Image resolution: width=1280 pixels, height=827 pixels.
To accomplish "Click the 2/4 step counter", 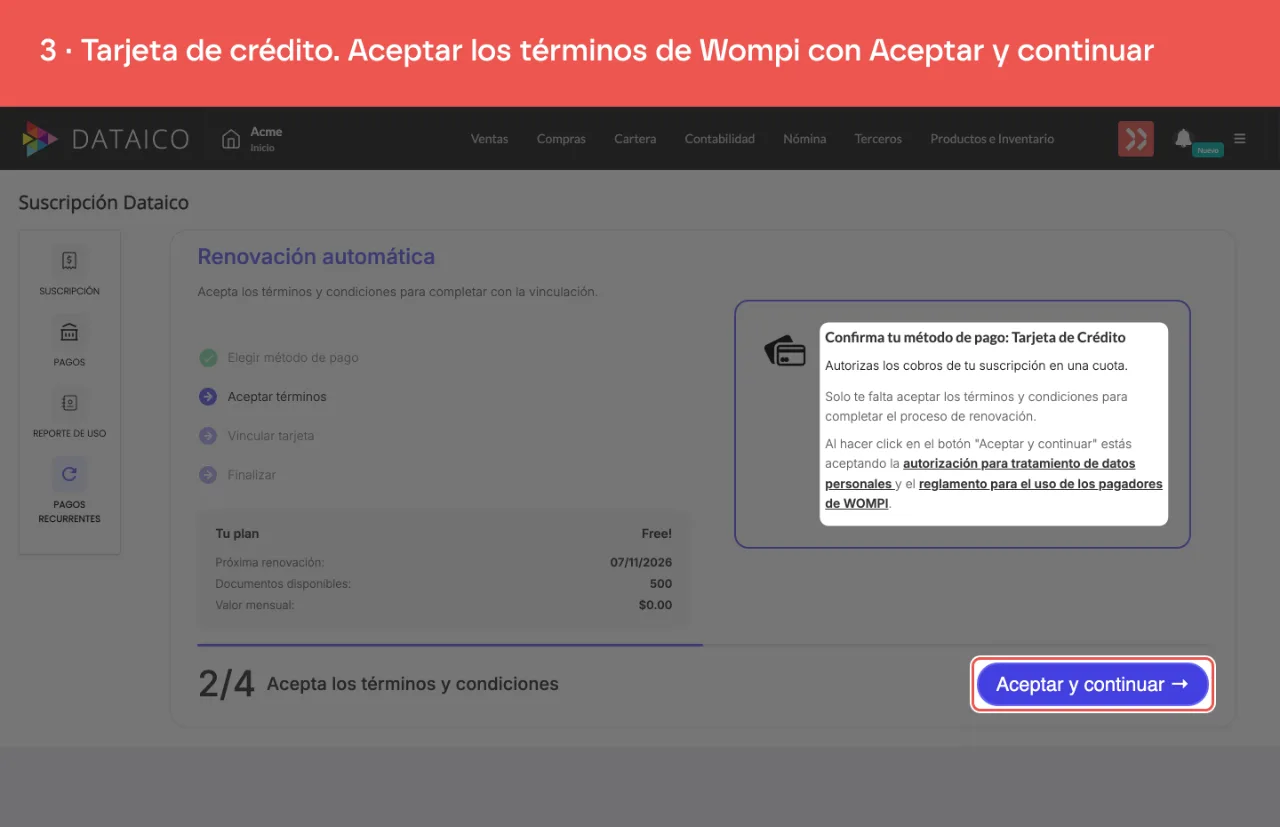I will 226,684.
